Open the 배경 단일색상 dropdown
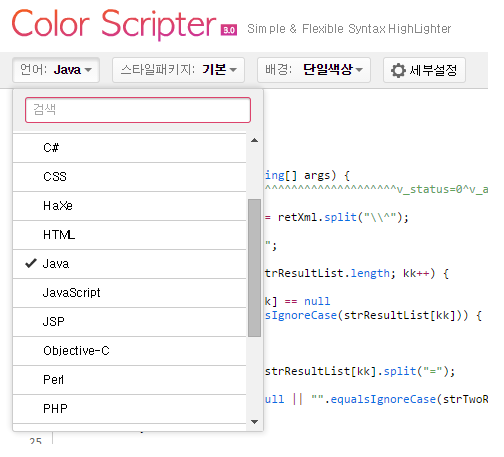The image size is (504, 457). [314, 70]
